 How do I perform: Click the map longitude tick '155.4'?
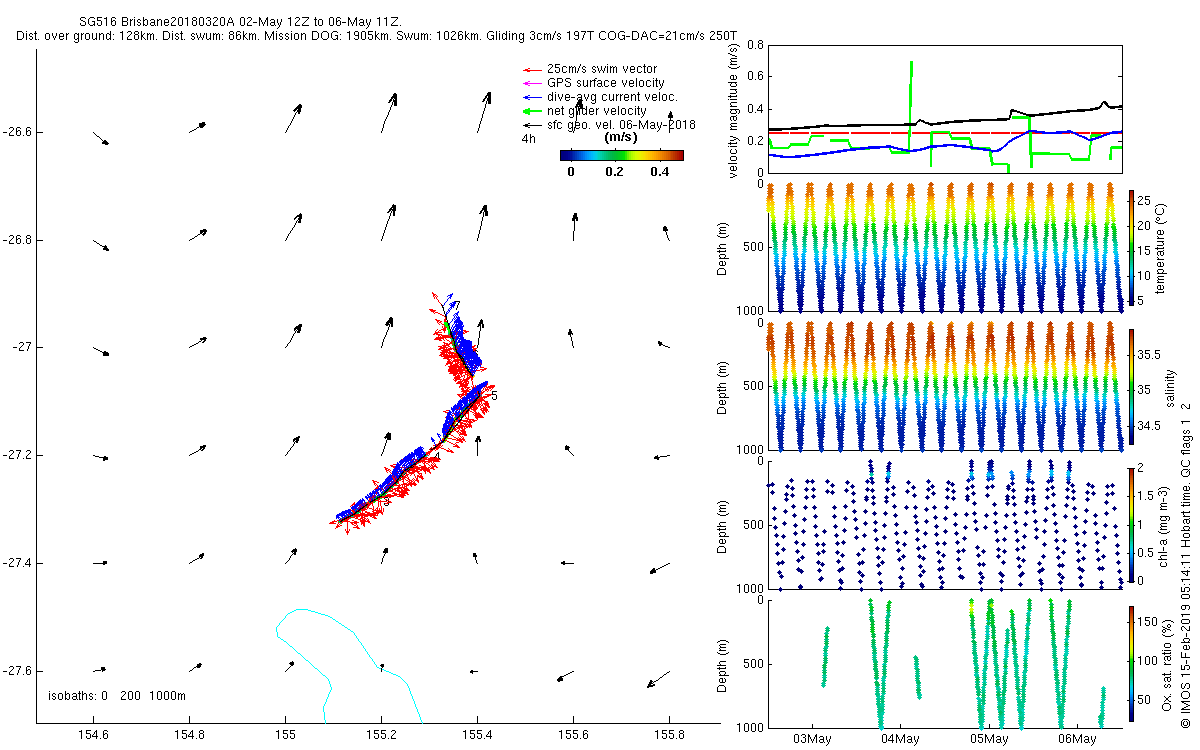coord(478,735)
